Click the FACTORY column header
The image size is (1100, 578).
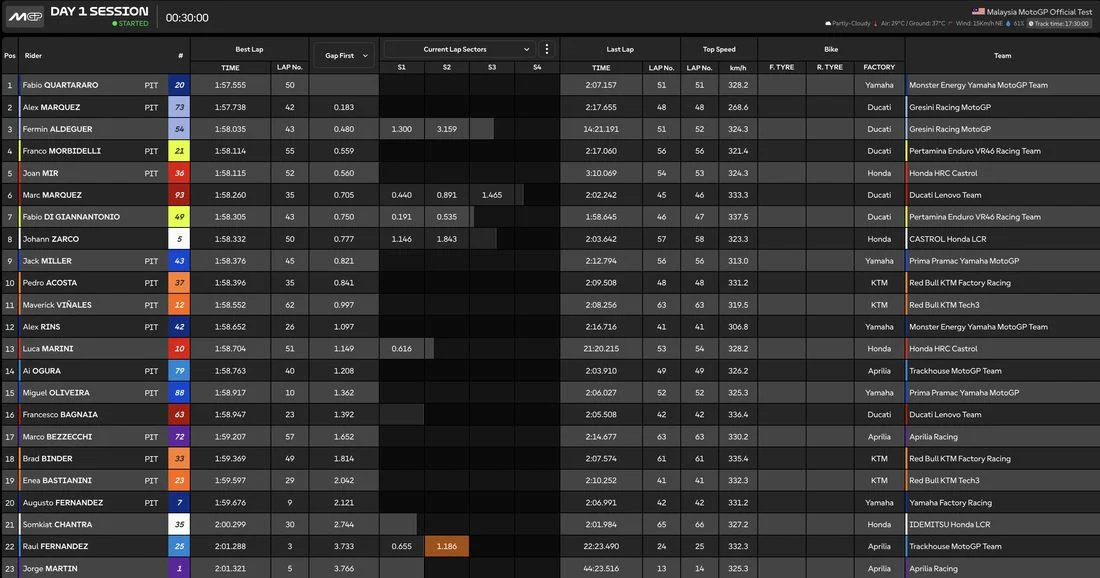point(879,67)
